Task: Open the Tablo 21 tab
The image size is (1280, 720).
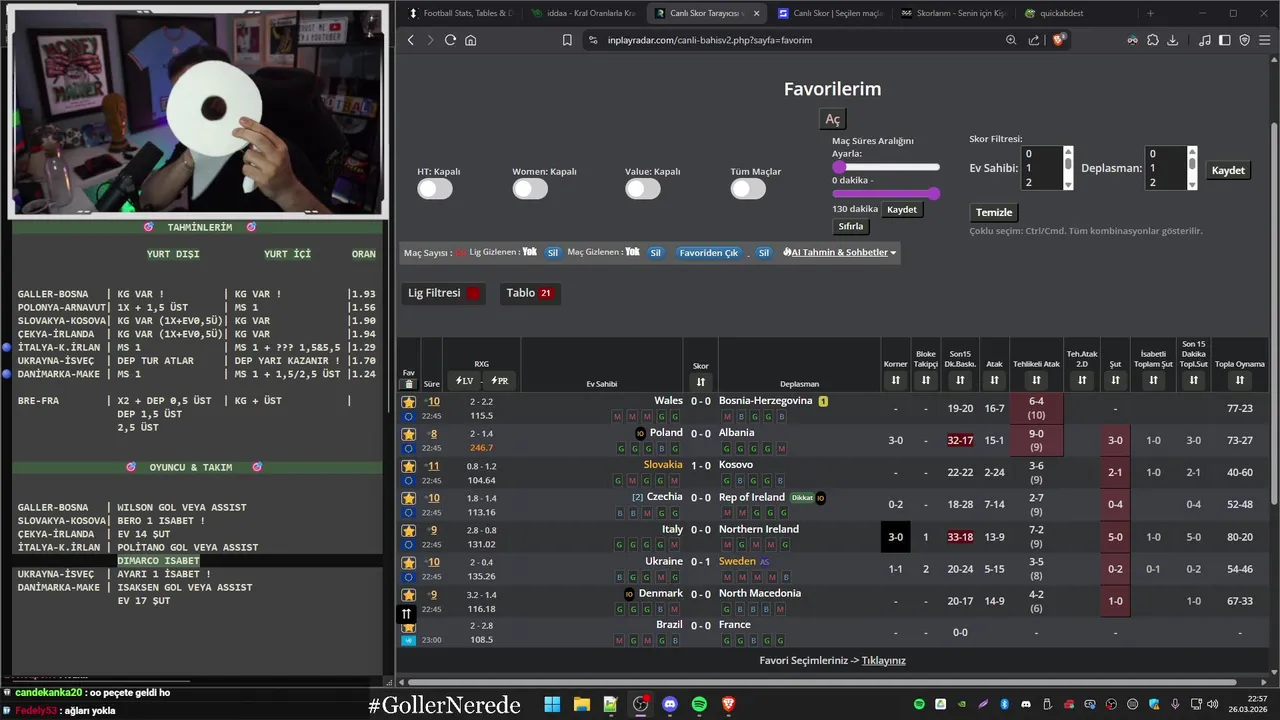Action: pyautogui.click(x=529, y=293)
